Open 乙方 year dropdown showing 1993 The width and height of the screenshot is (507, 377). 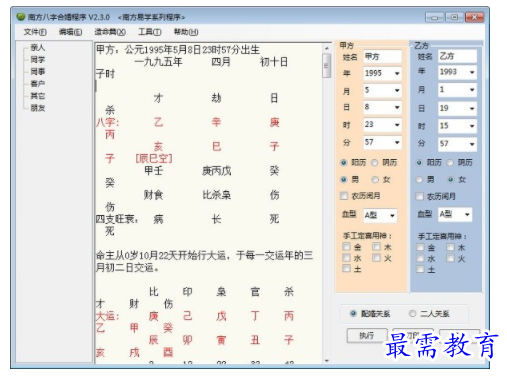tap(457, 72)
